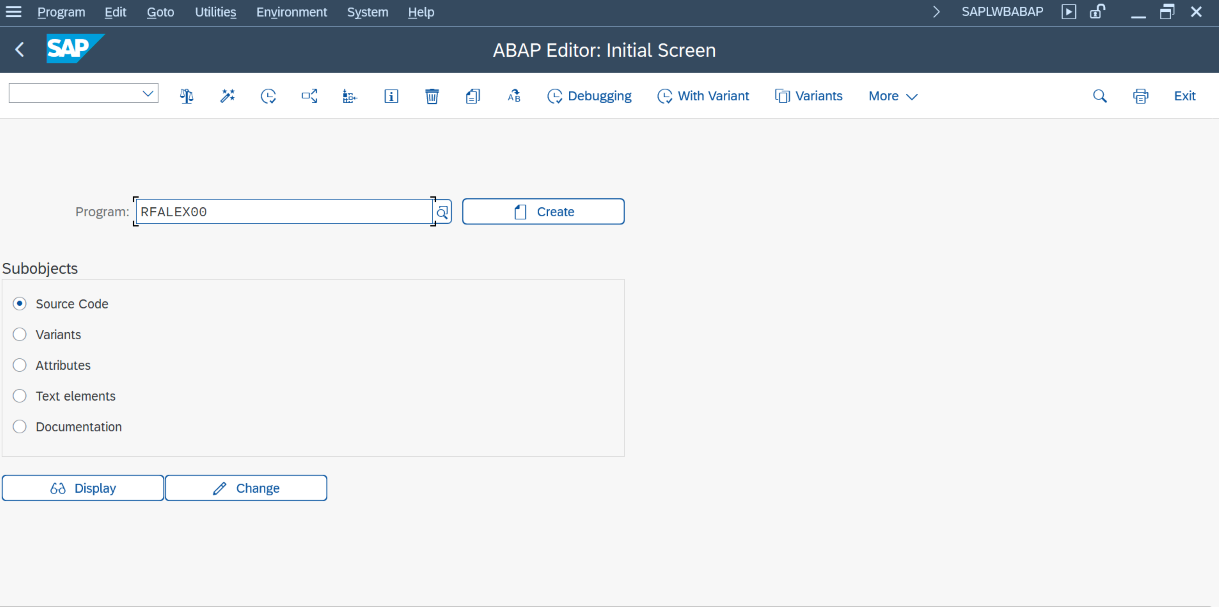1223x607 pixels.
Task: Open the Utilities menu
Action: 215,12
